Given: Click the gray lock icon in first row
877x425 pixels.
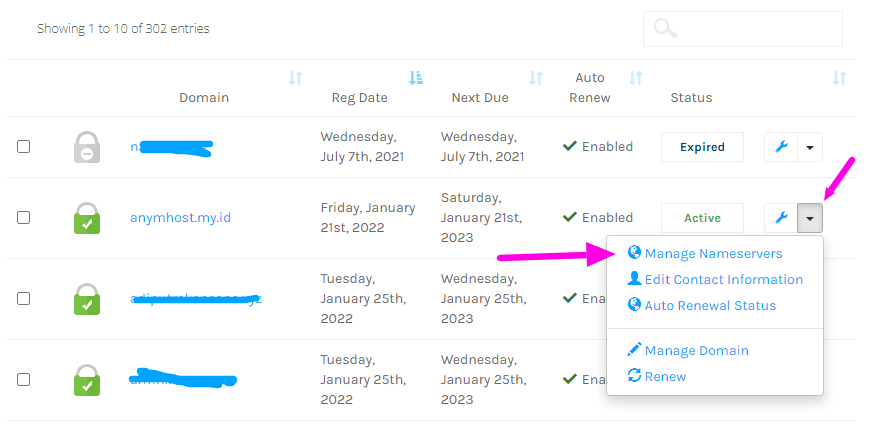Looking at the screenshot, I should click(x=87, y=147).
